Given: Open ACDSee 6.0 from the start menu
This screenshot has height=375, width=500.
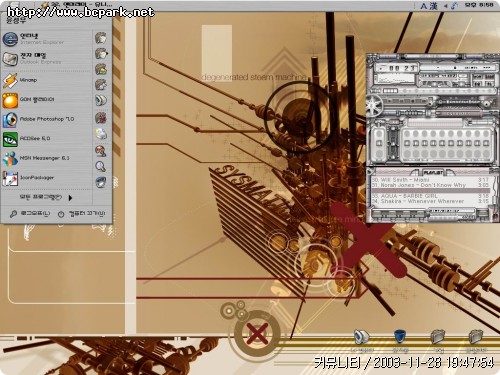Looking at the screenshot, I should point(46,139).
